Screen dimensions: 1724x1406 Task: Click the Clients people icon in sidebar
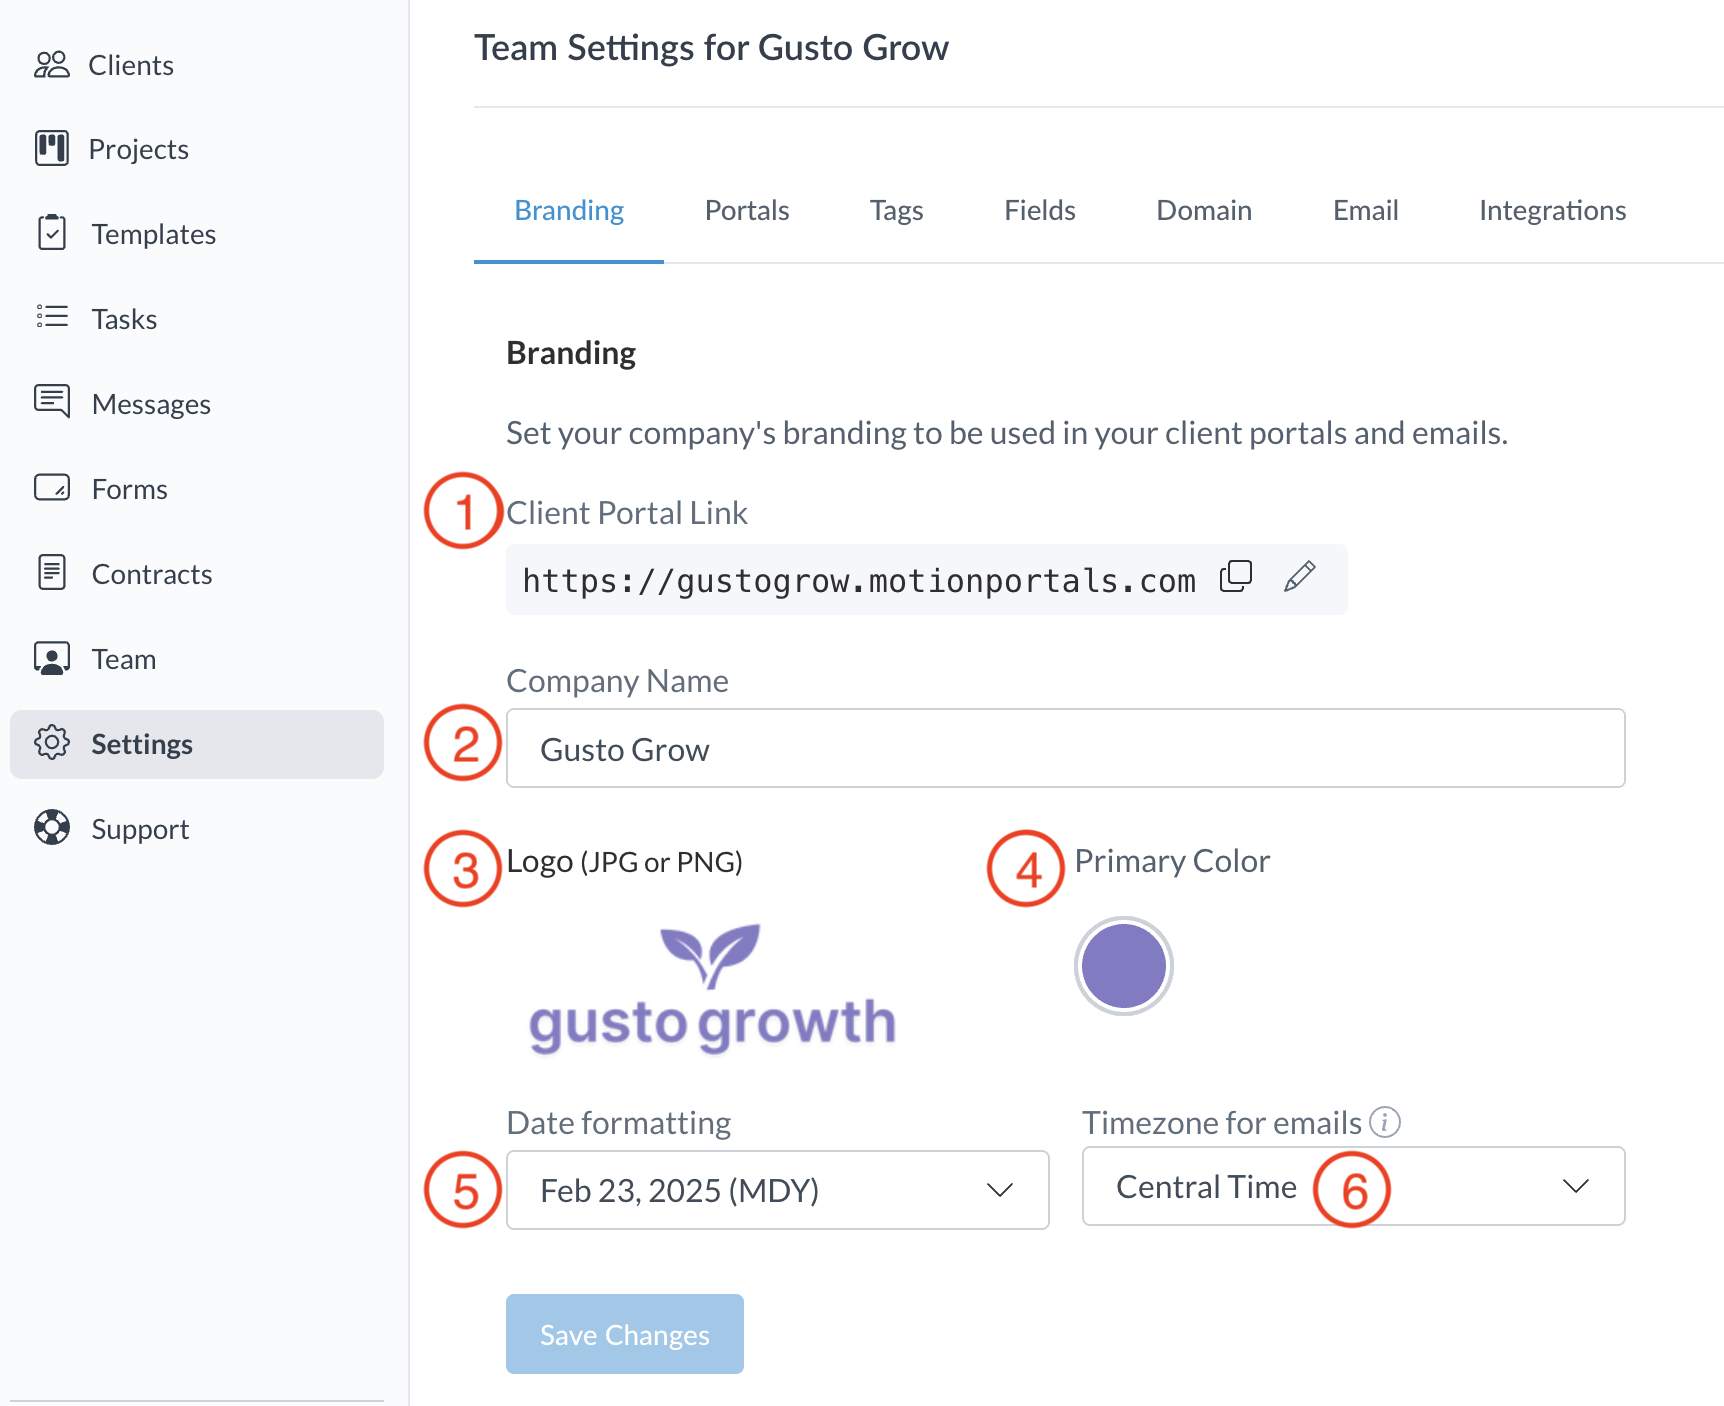pyautogui.click(x=52, y=65)
